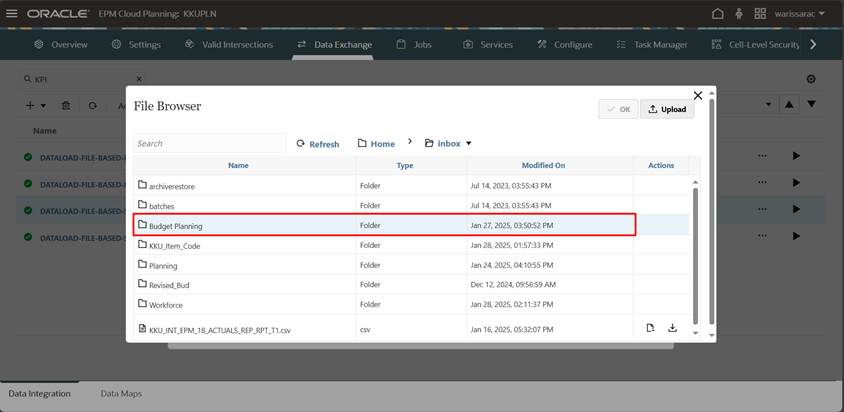
Task: Click the file list vertical scrollbar
Action: pyautogui.click(x=695, y=256)
